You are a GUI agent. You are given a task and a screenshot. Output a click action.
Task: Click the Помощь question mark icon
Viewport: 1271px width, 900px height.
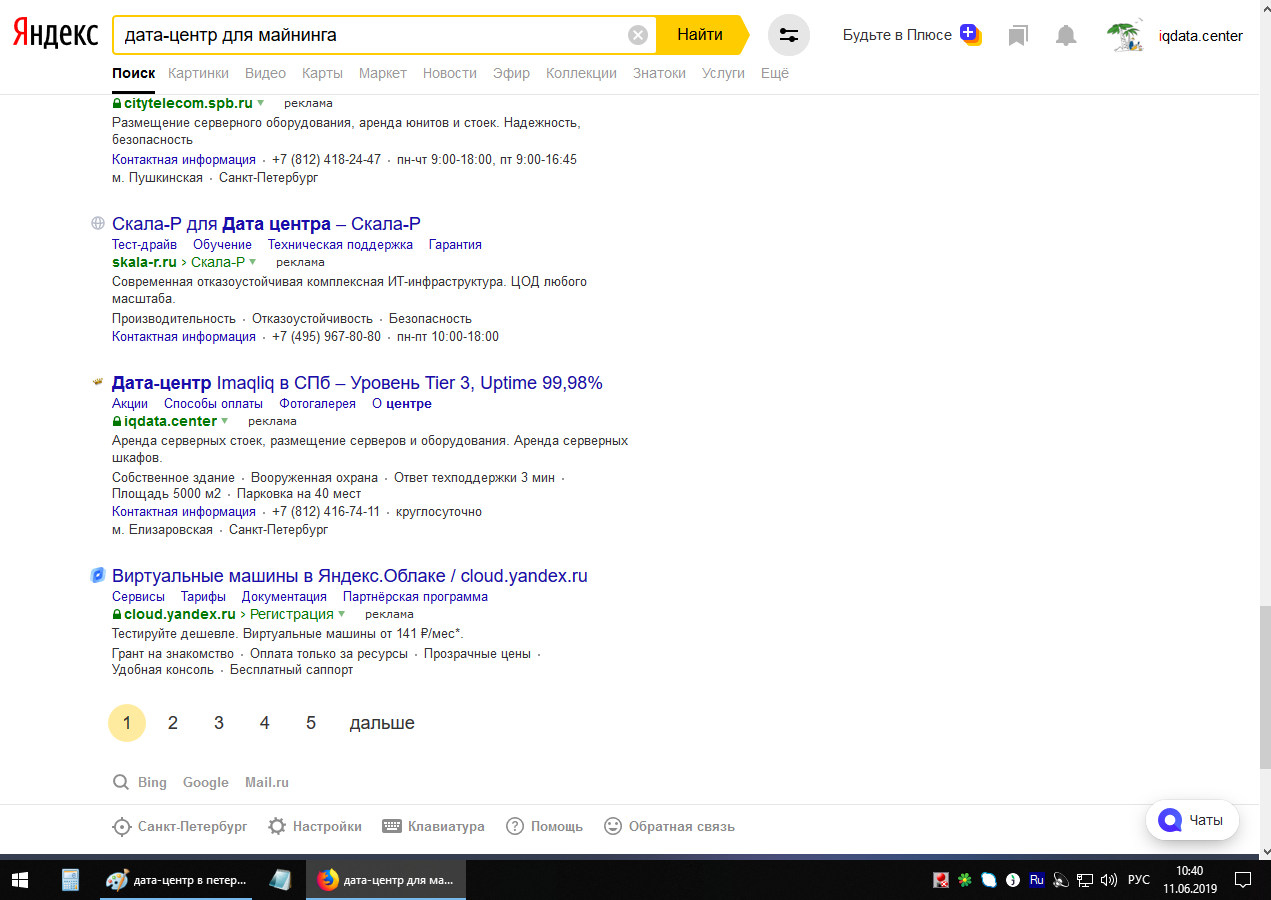515,827
